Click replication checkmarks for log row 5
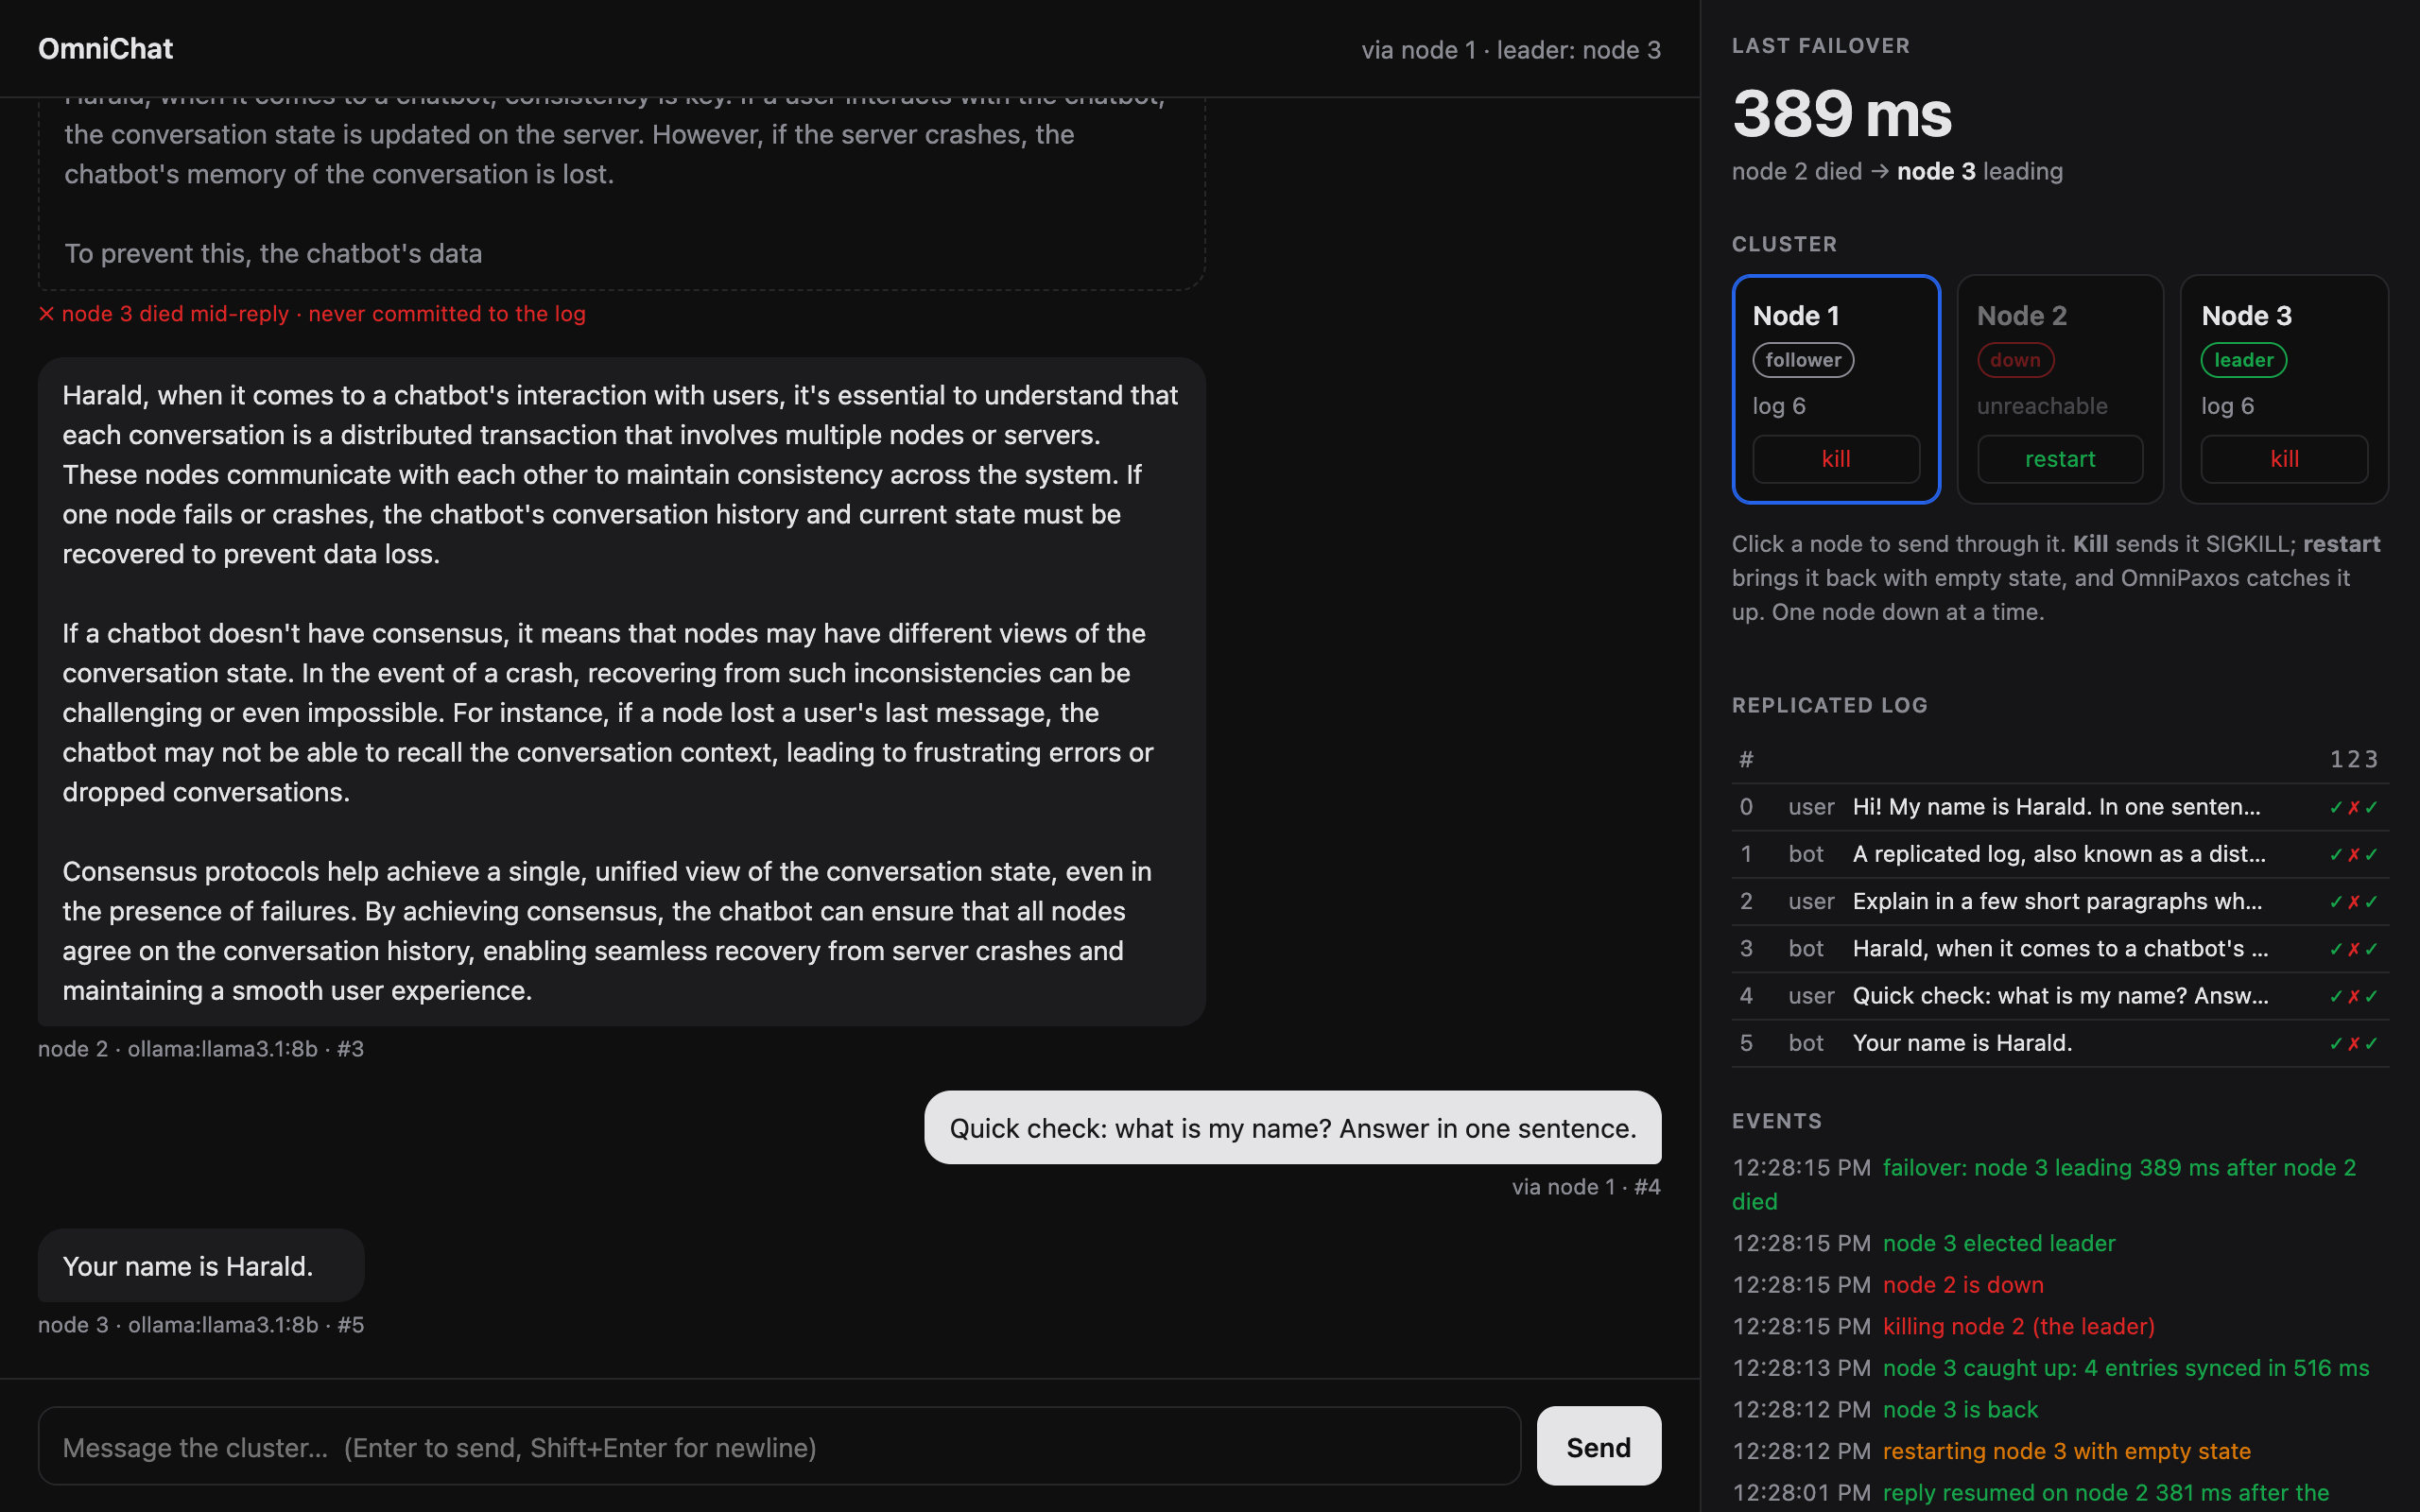The height and width of the screenshot is (1512, 2420). coord(2353,1043)
